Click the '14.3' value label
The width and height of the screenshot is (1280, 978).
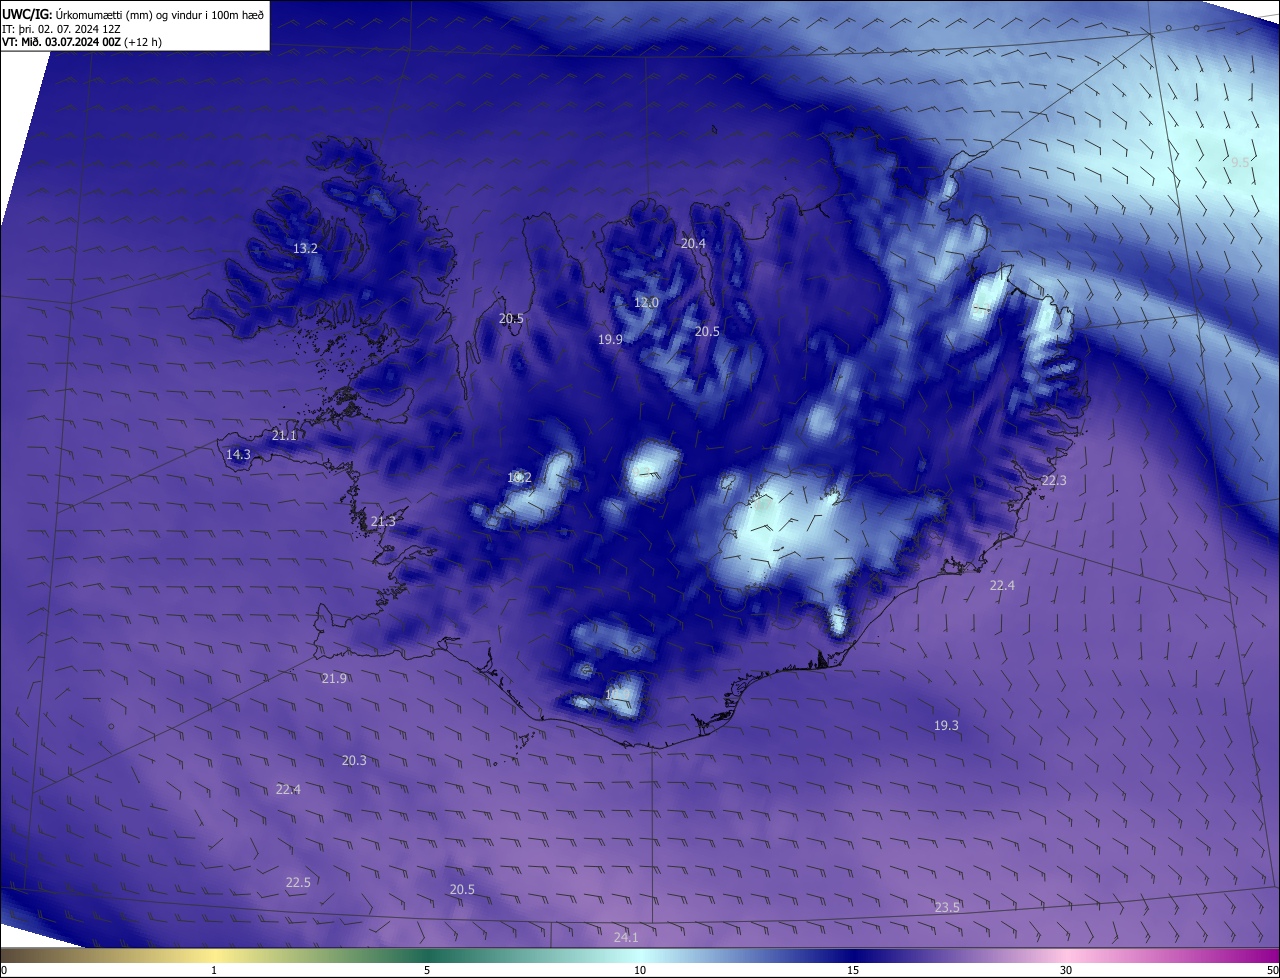(238, 454)
